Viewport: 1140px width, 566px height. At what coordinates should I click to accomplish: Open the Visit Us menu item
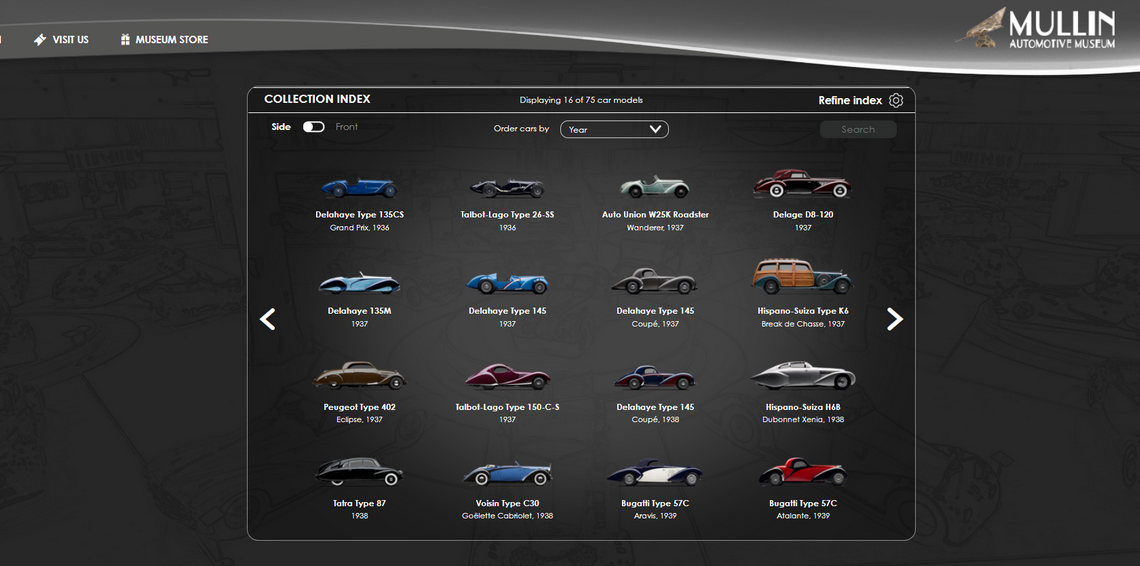click(x=70, y=40)
